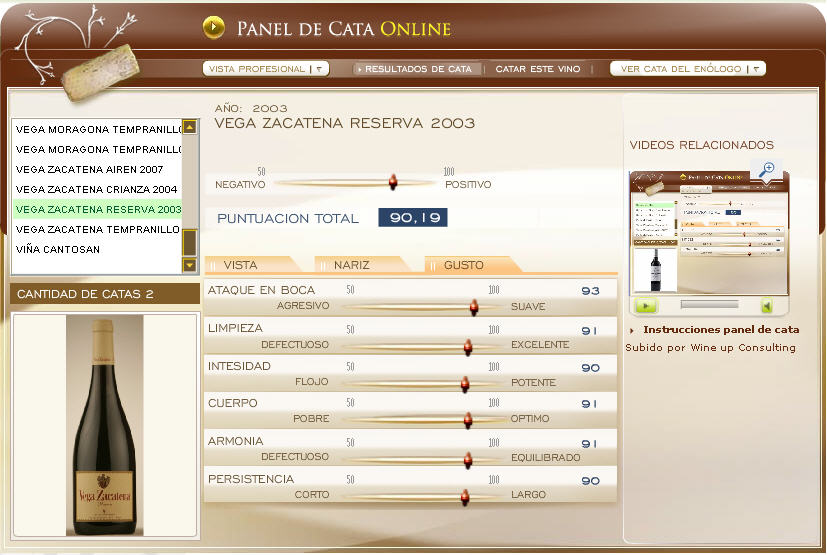Click the Persistencia slider handle
827x555 pixels.
[x=465, y=497]
